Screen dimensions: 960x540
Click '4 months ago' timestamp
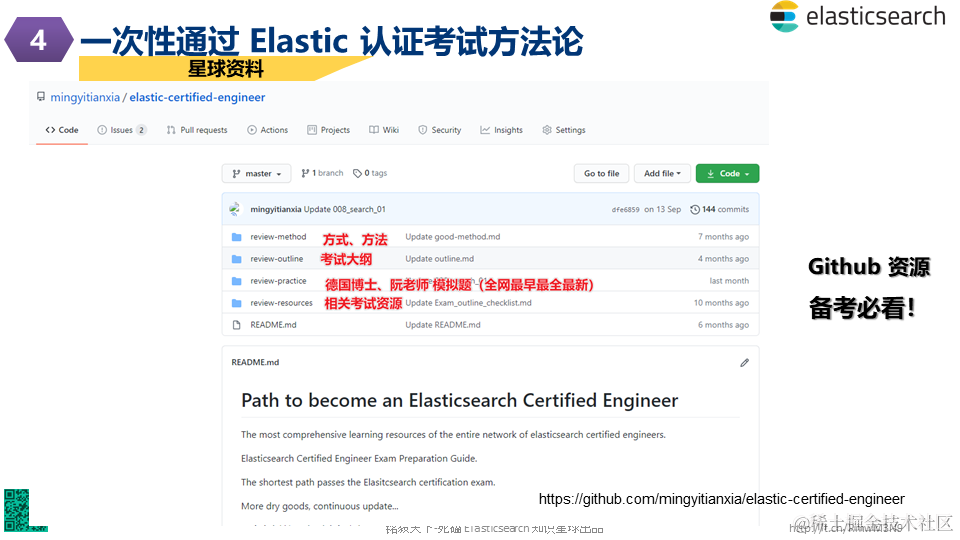[723, 259]
